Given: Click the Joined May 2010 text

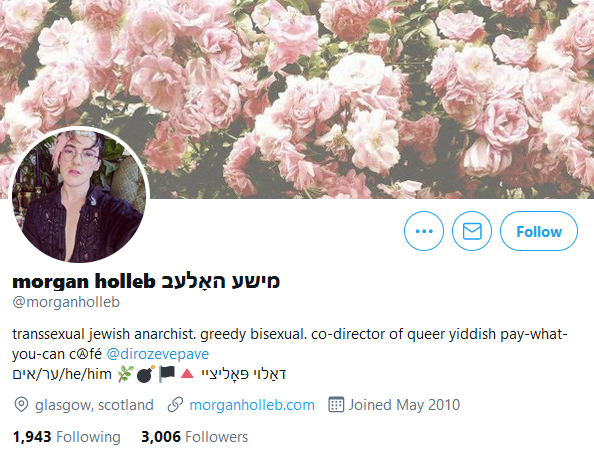Looking at the screenshot, I should [404, 405].
